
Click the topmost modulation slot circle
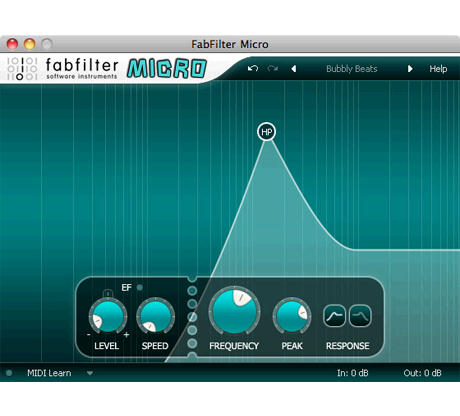click(x=192, y=291)
